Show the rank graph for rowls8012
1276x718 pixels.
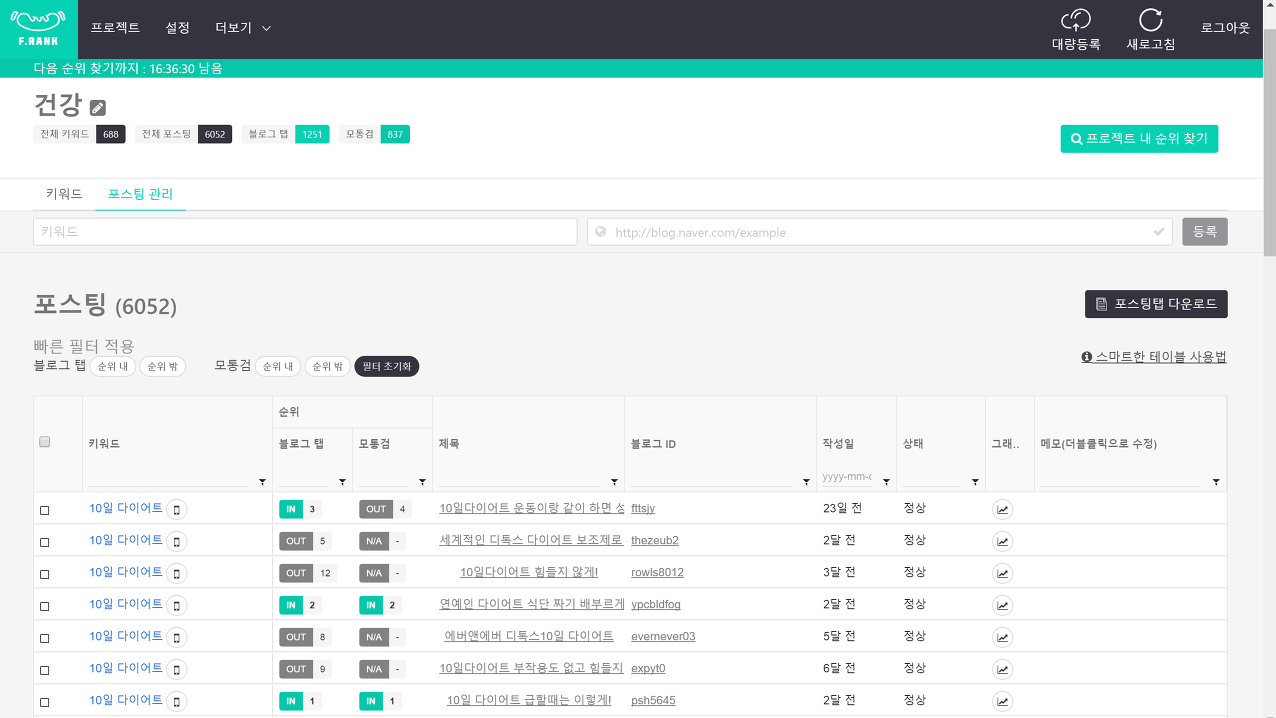tap(1002, 574)
